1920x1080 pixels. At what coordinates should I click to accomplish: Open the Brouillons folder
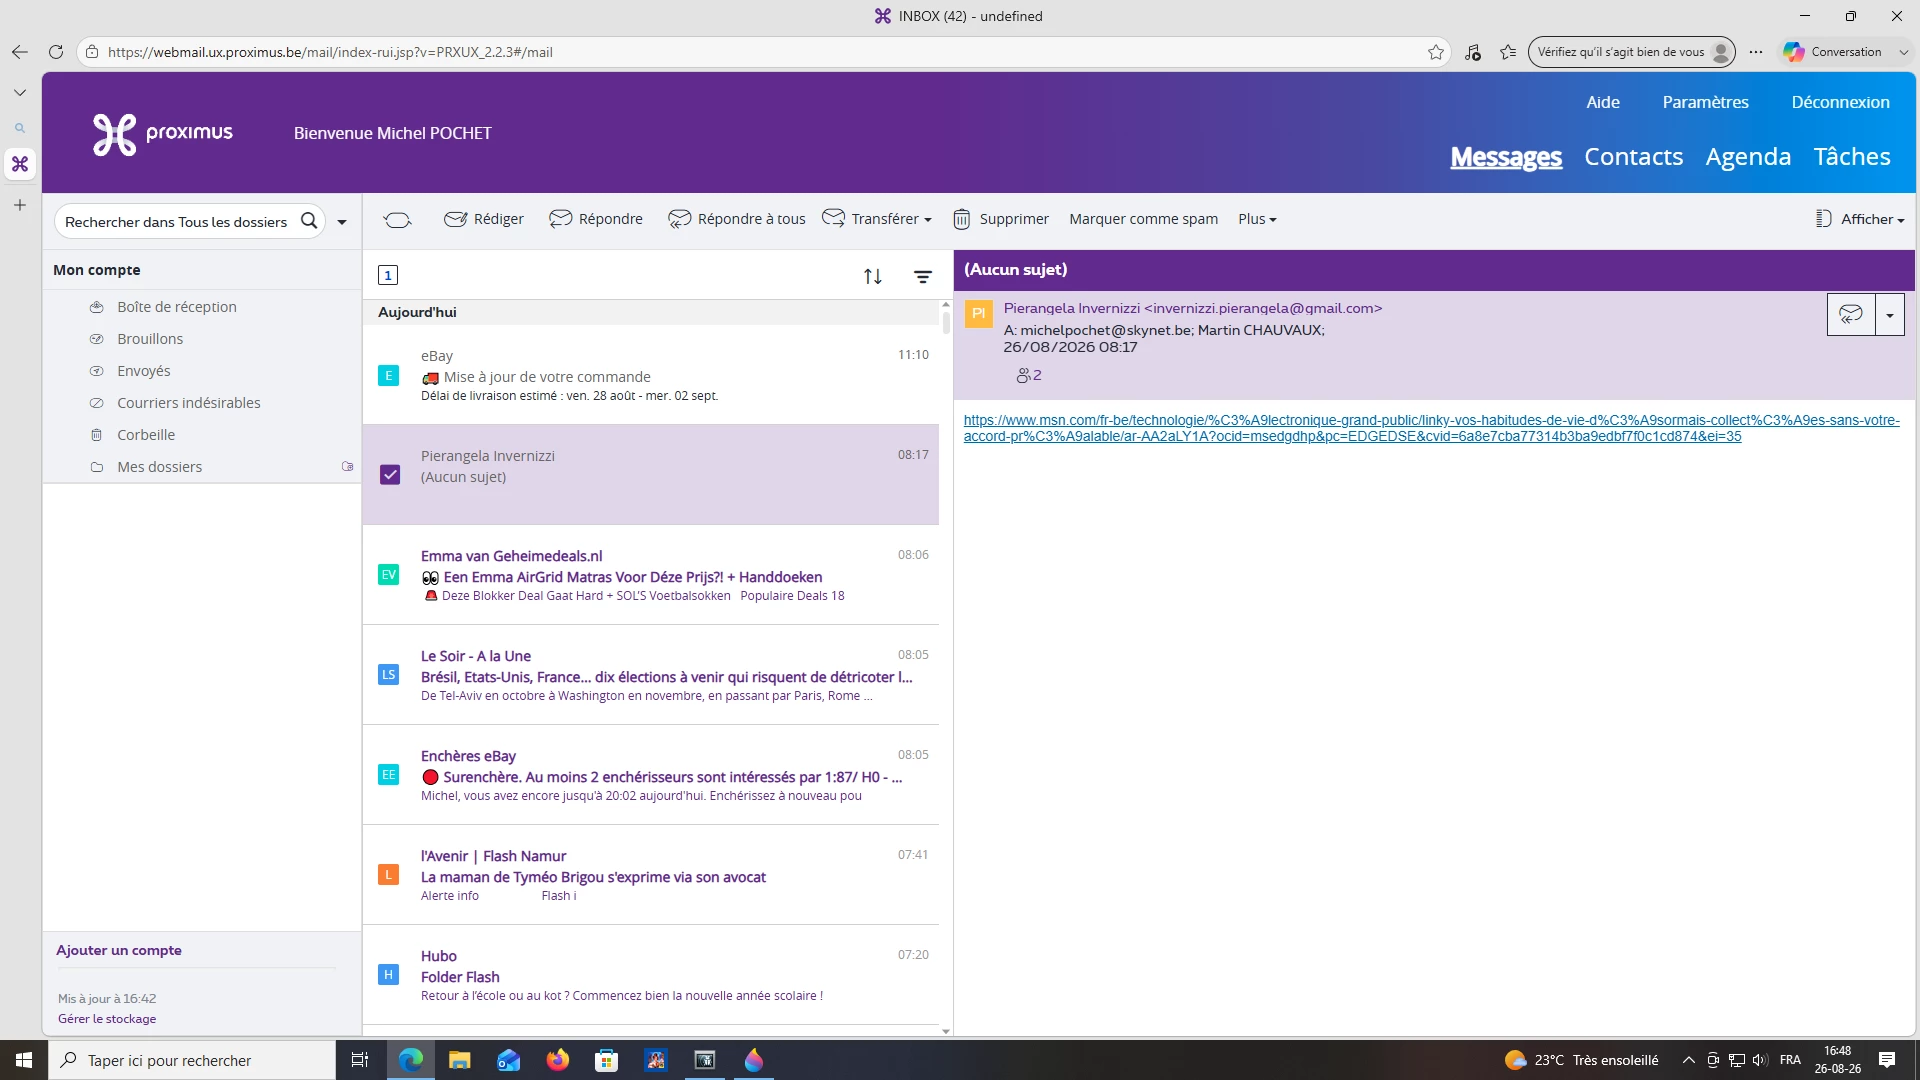(x=150, y=339)
